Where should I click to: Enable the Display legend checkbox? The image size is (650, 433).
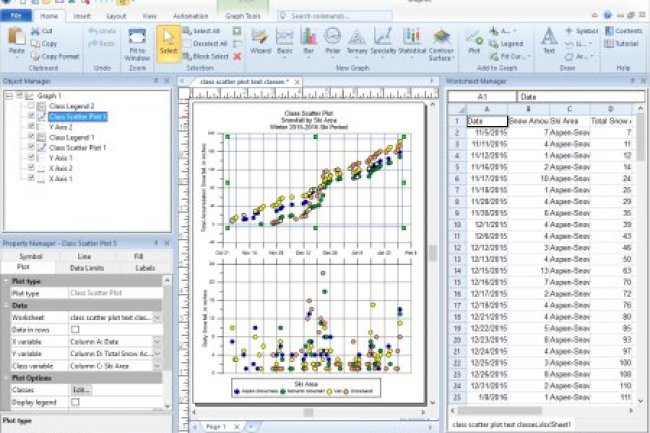coord(75,402)
